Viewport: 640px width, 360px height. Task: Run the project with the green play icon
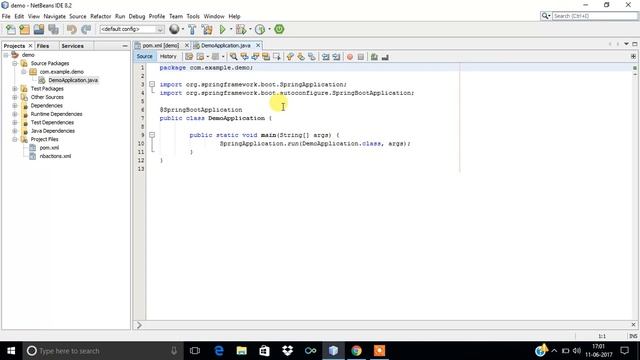pos(222,29)
